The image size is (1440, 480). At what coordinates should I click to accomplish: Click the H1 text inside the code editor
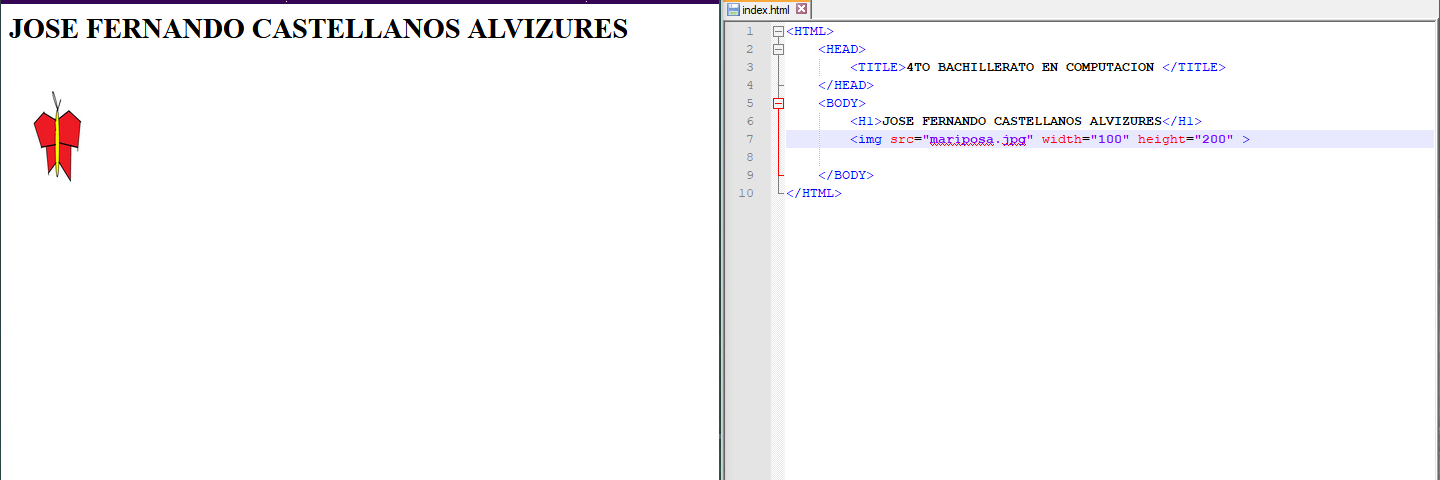coord(1022,122)
